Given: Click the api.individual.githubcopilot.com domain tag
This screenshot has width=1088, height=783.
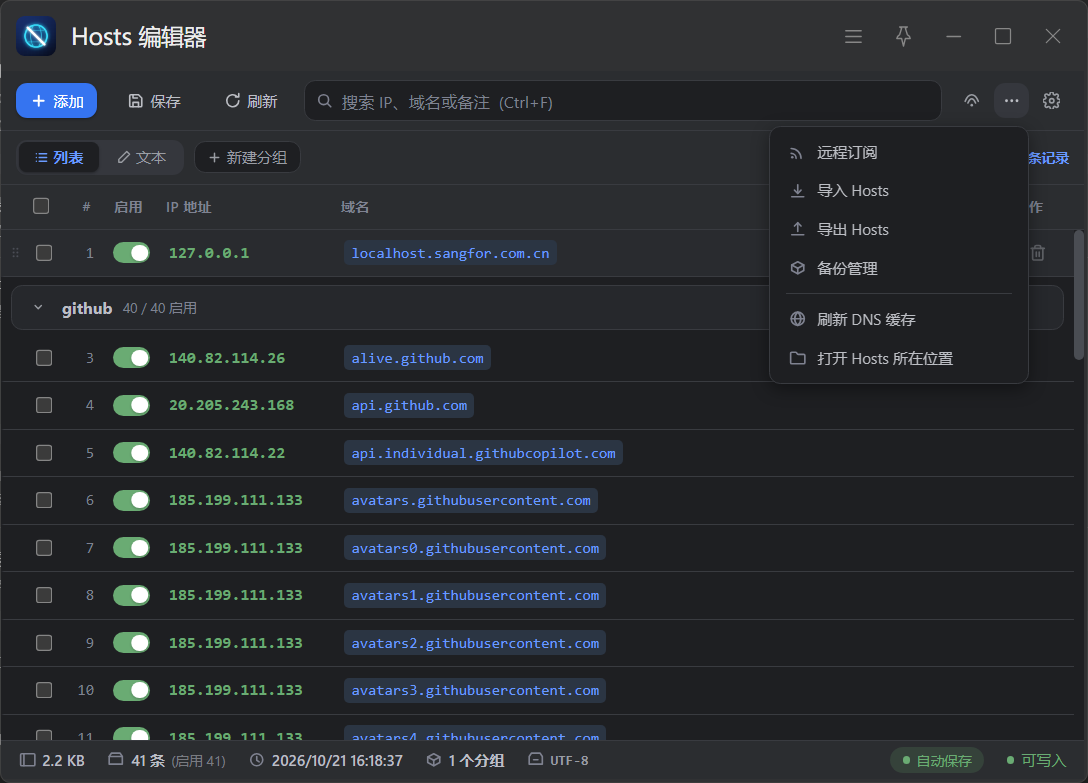Looking at the screenshot, I should pos(484,453).
